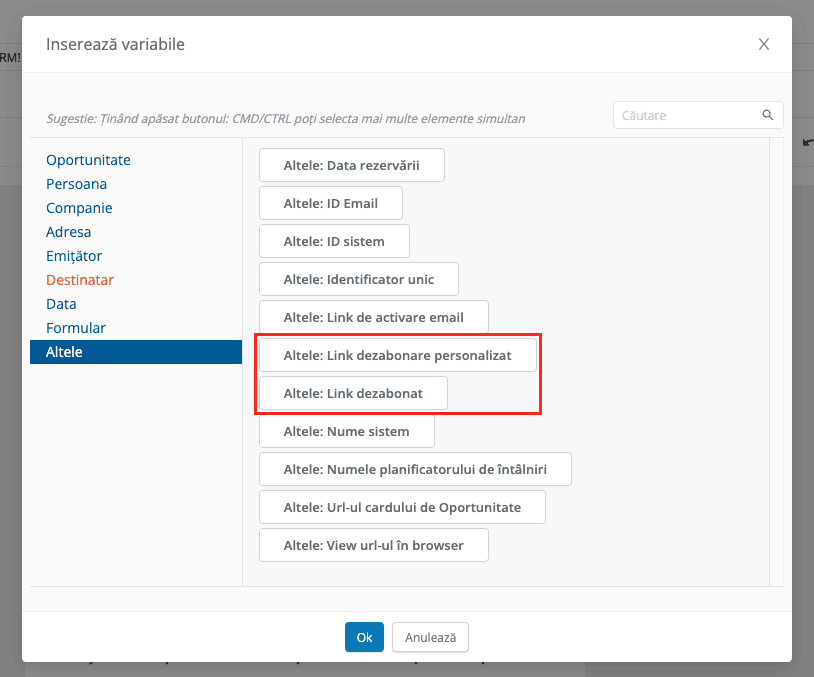Switch to the Companie category

point(79,208)
